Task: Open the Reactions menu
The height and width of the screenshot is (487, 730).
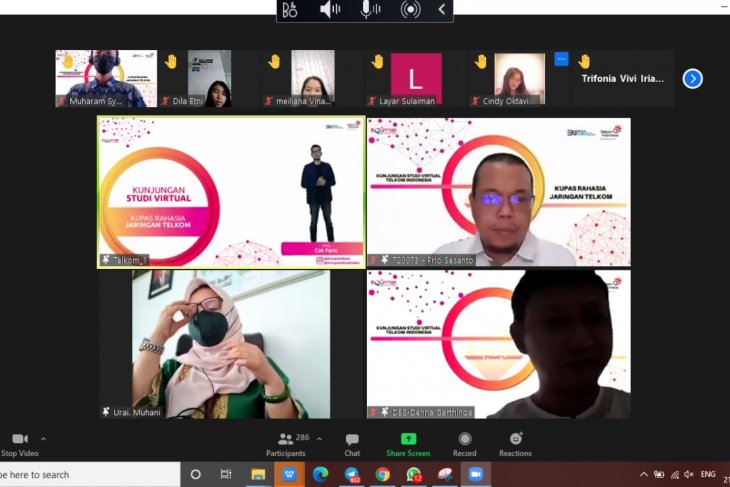Action: (x=515, y=445)
